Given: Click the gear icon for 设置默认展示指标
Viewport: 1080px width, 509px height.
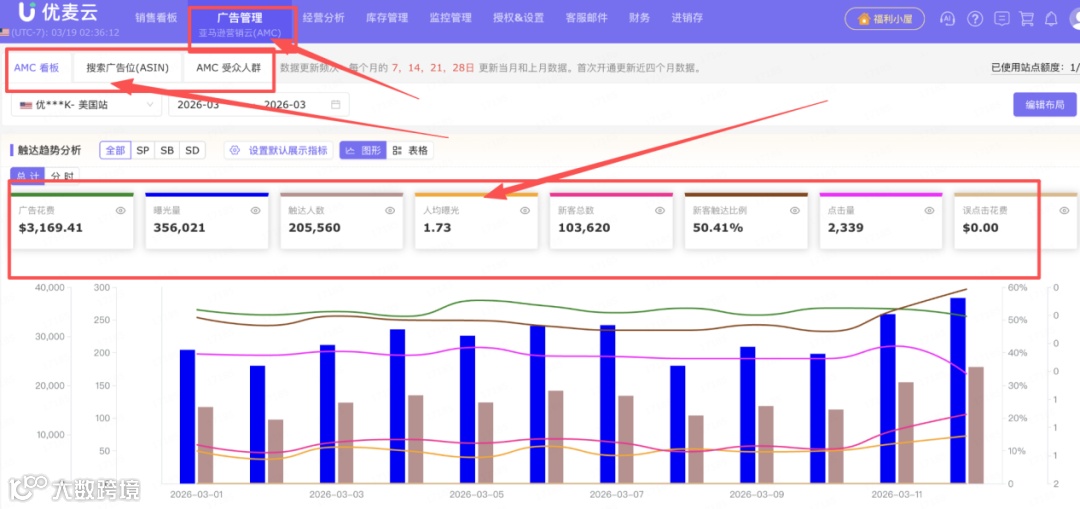Looking at the screenshot, I should click(x=235, y=150).
